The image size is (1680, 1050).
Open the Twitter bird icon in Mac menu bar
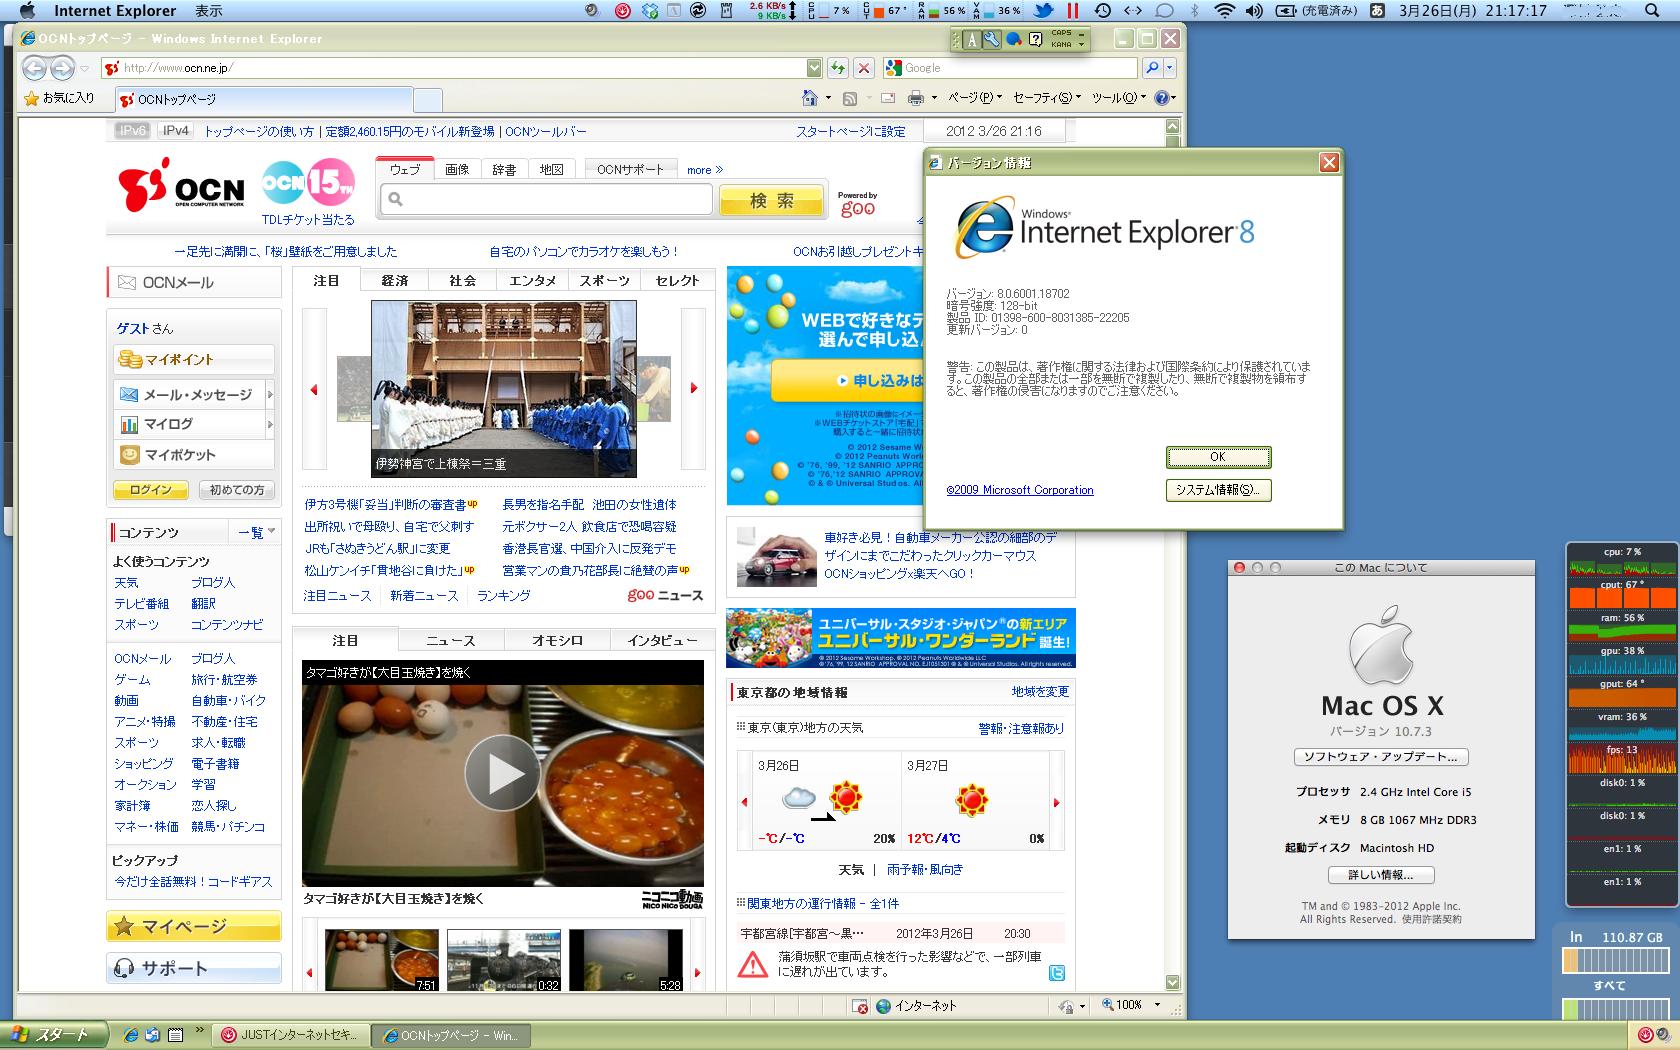[1043, 11]
